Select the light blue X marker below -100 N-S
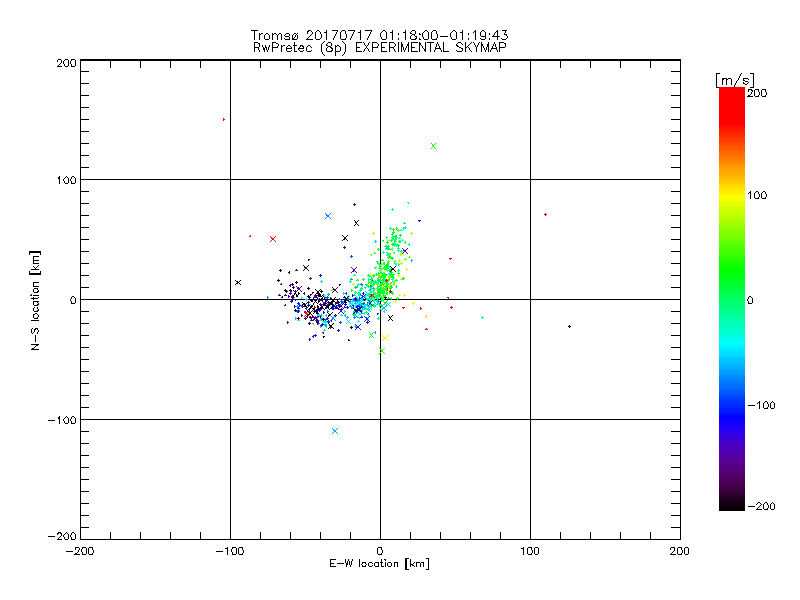This screenshot has width=800, height=600. coord(335,431)
